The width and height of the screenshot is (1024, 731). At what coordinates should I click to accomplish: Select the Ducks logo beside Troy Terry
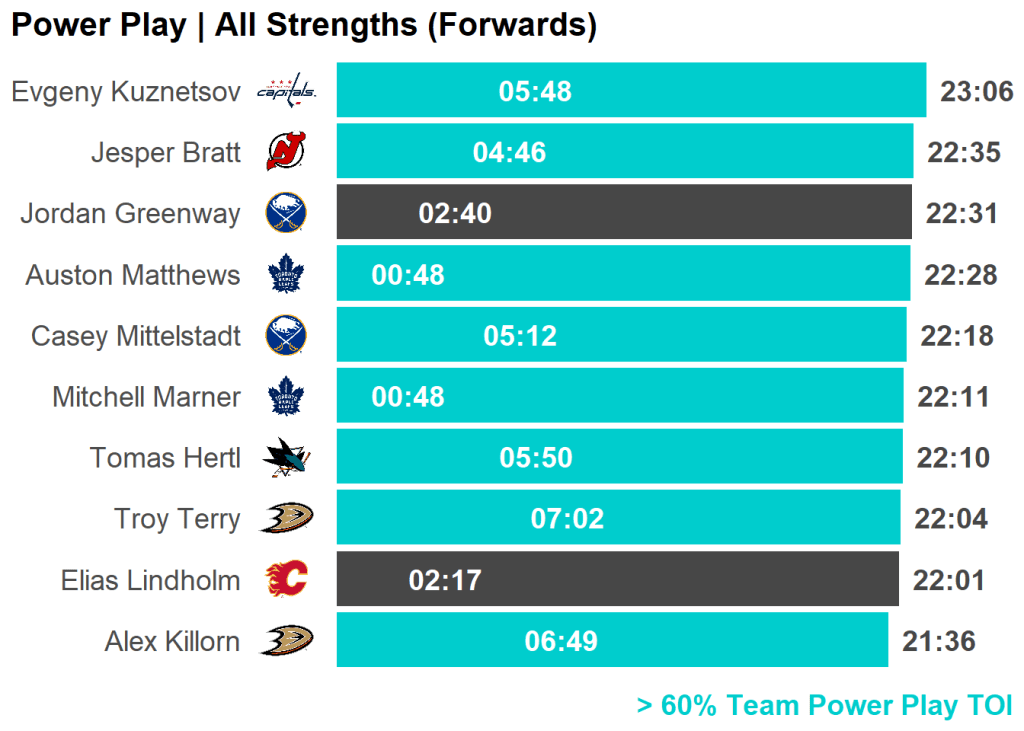click(286, 519)
